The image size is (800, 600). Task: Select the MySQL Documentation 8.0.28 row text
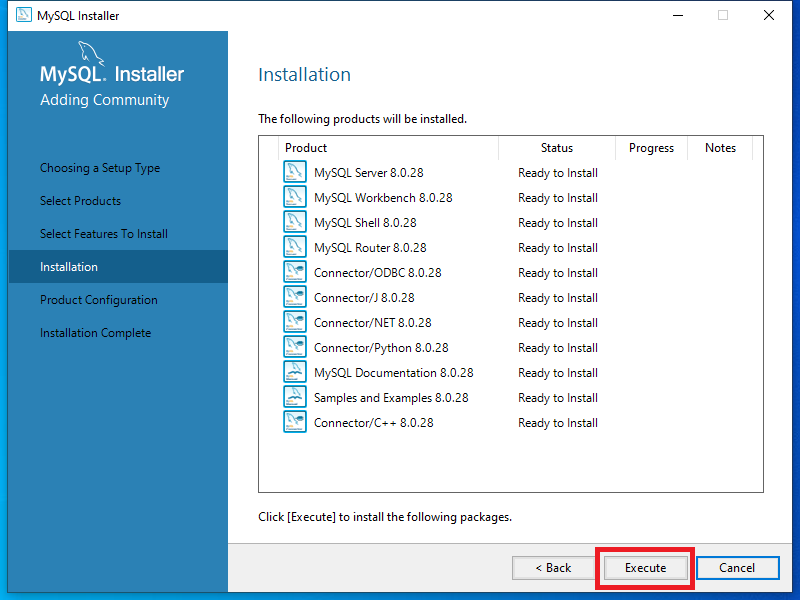(x=394, y=372)
